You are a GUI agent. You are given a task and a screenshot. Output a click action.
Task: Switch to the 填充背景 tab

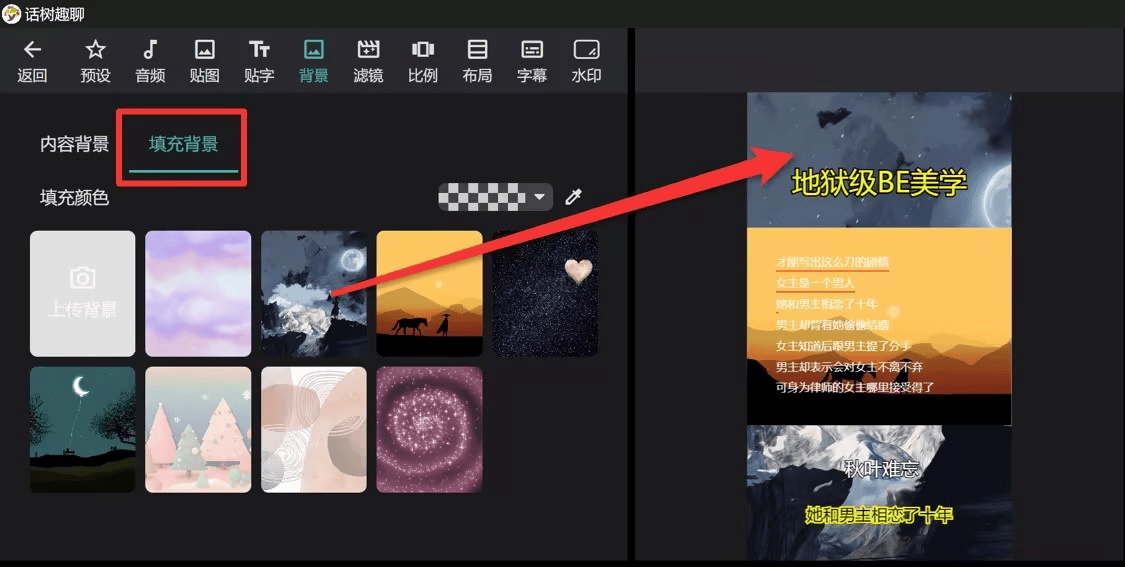coord(183,144)
